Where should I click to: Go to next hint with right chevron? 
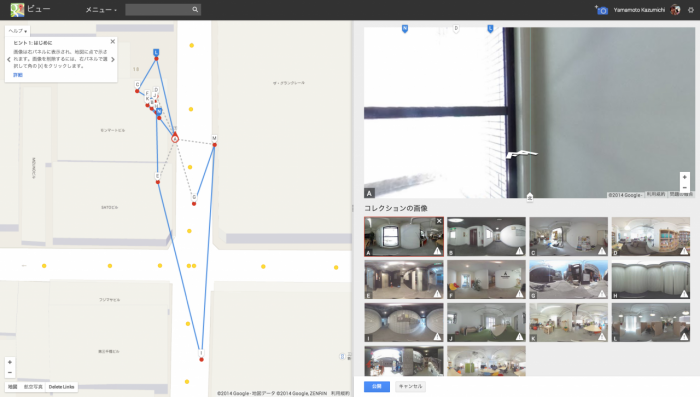(113, 59)
